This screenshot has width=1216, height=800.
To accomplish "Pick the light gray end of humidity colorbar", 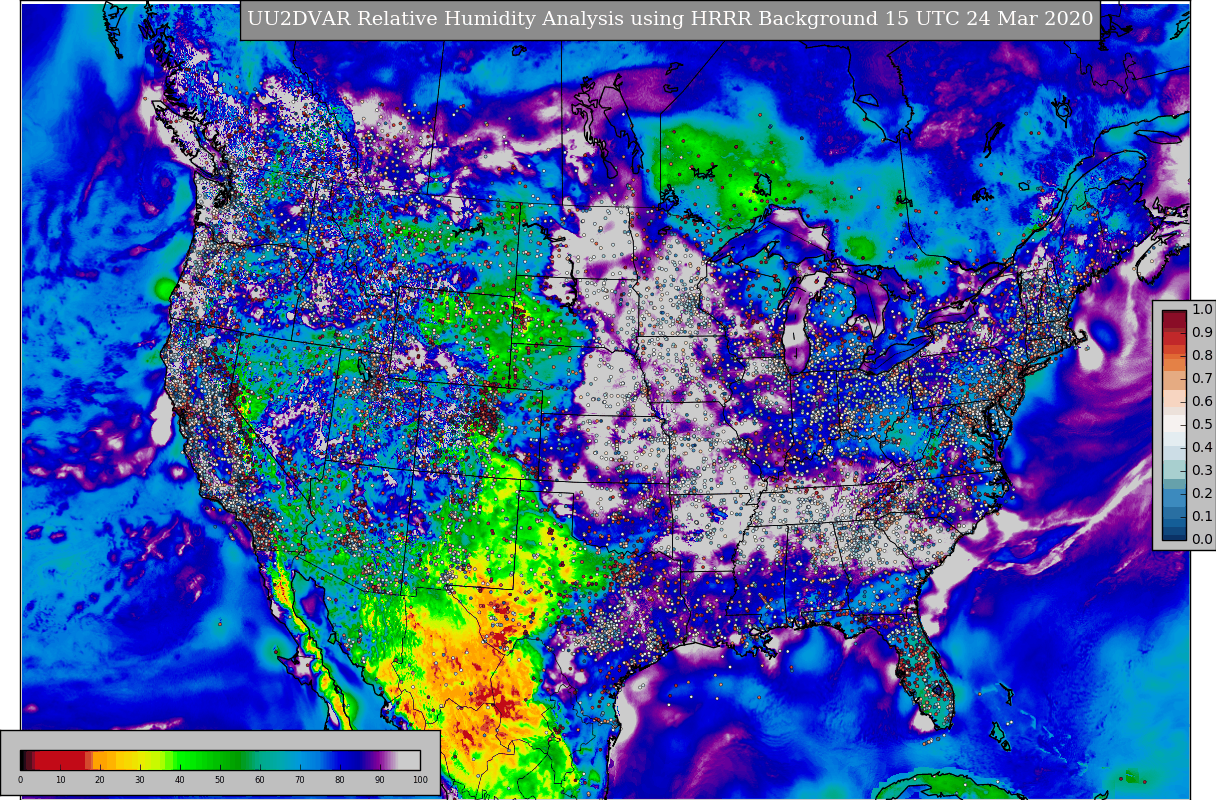I will click(410, 760).
